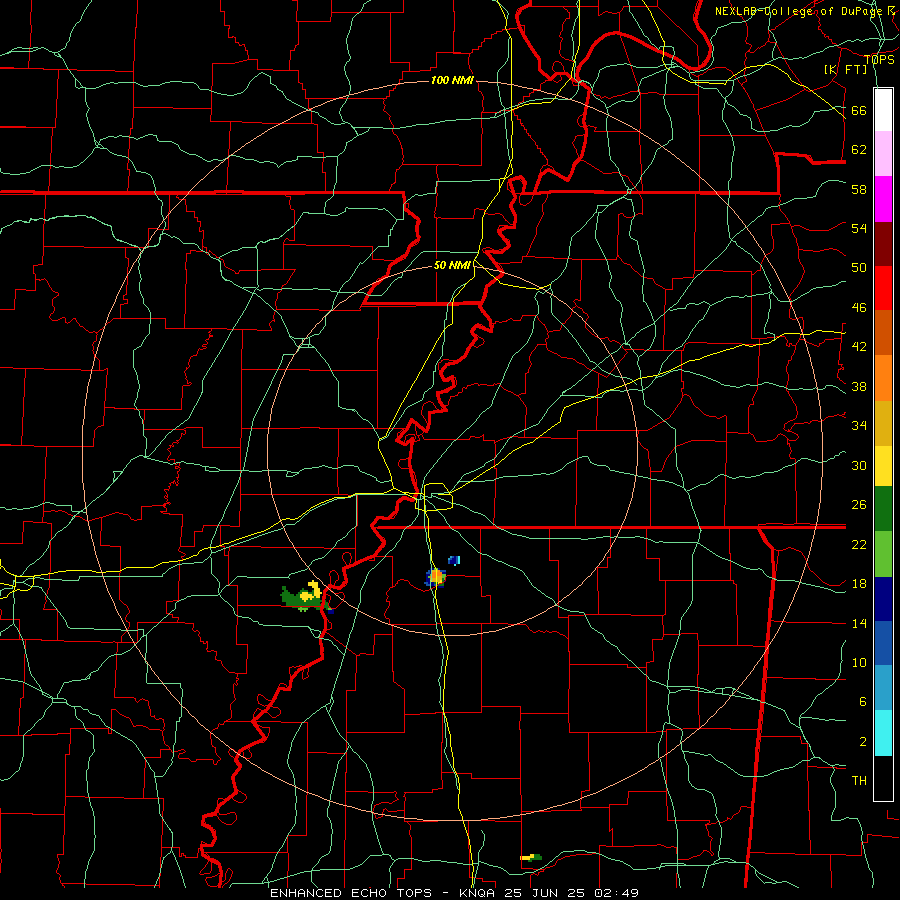
Task: Click the dark orange legend swatch
Action: tap(883, 333)
